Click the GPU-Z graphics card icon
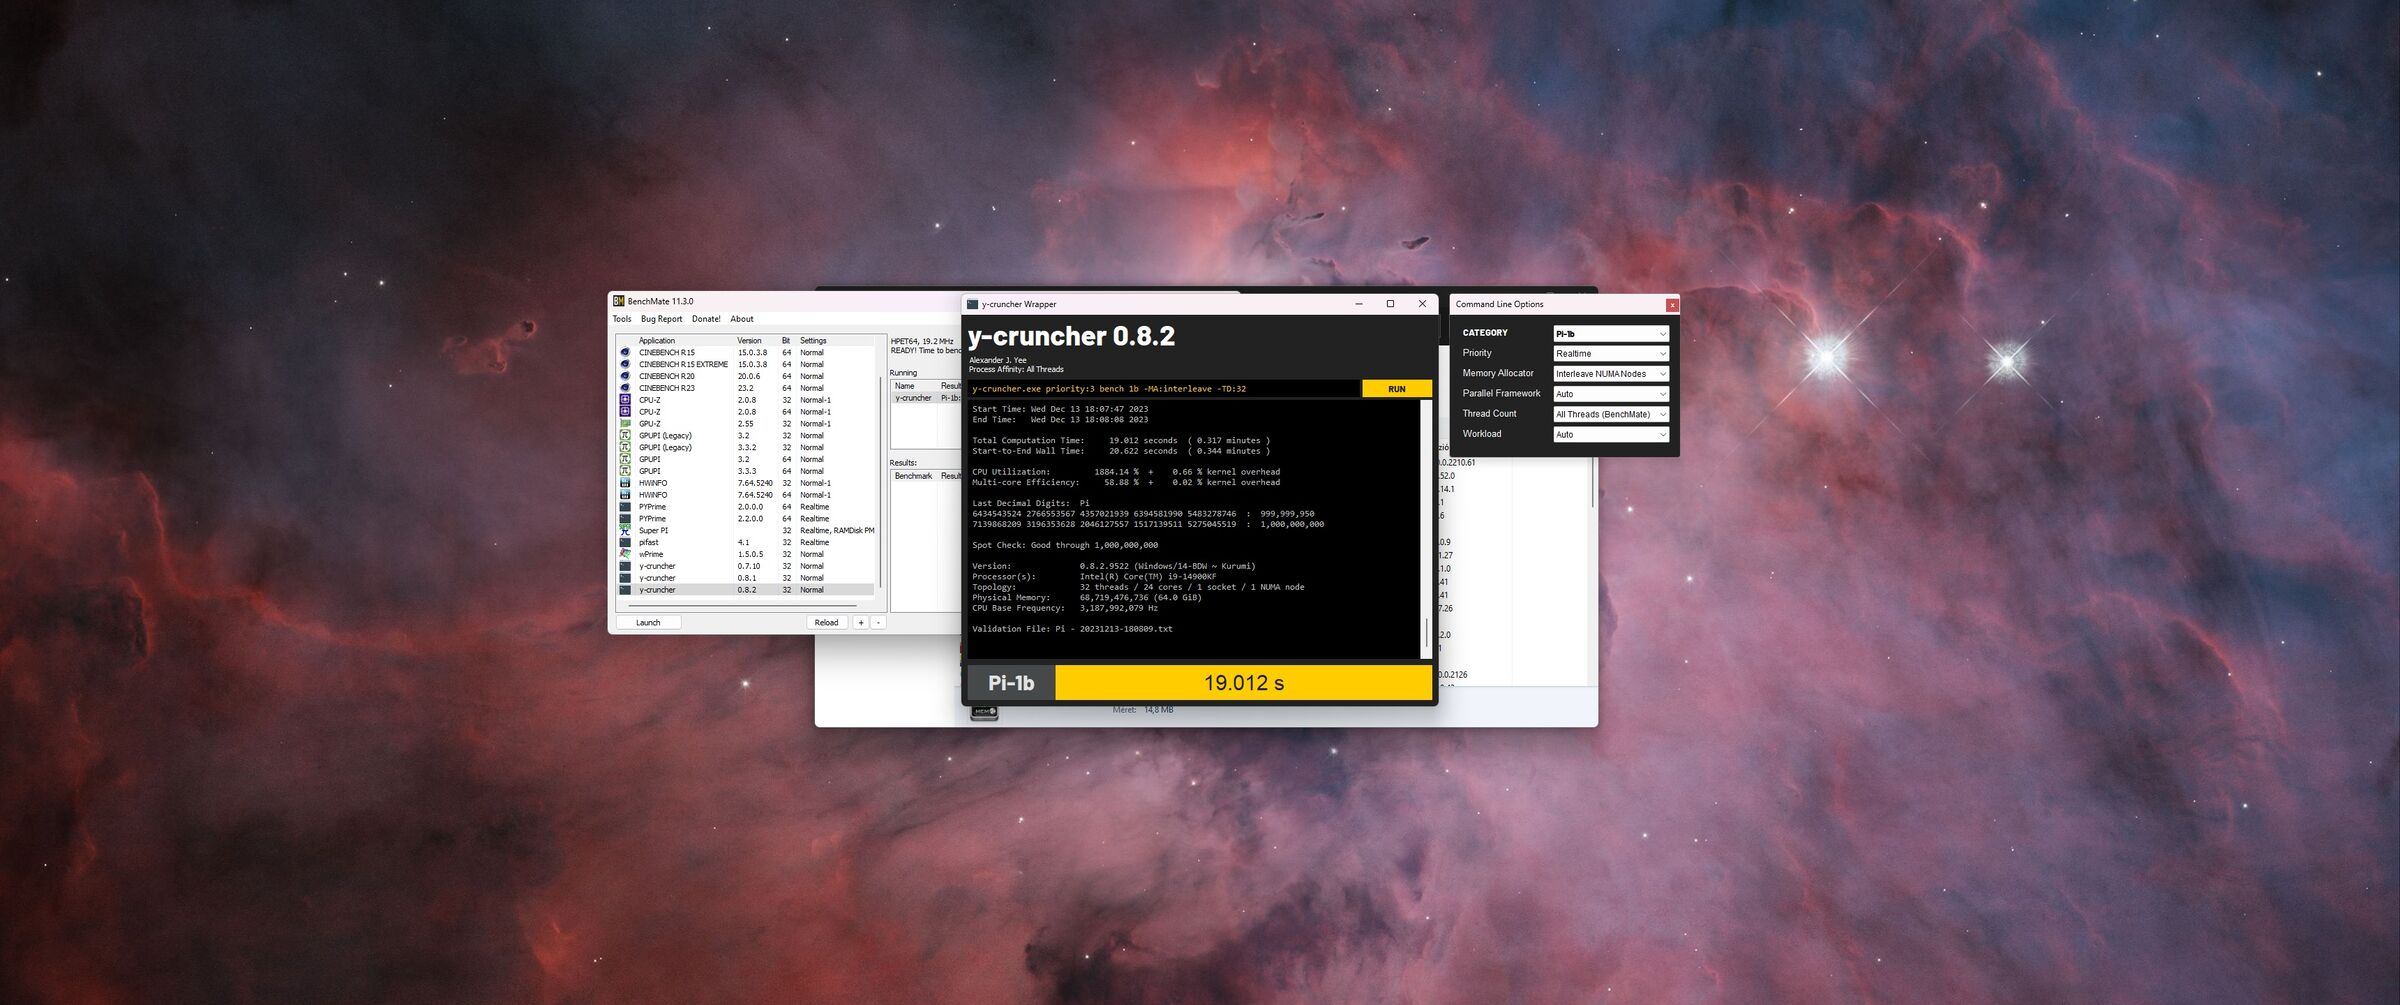The image size is (2400, 1005). 625,424
